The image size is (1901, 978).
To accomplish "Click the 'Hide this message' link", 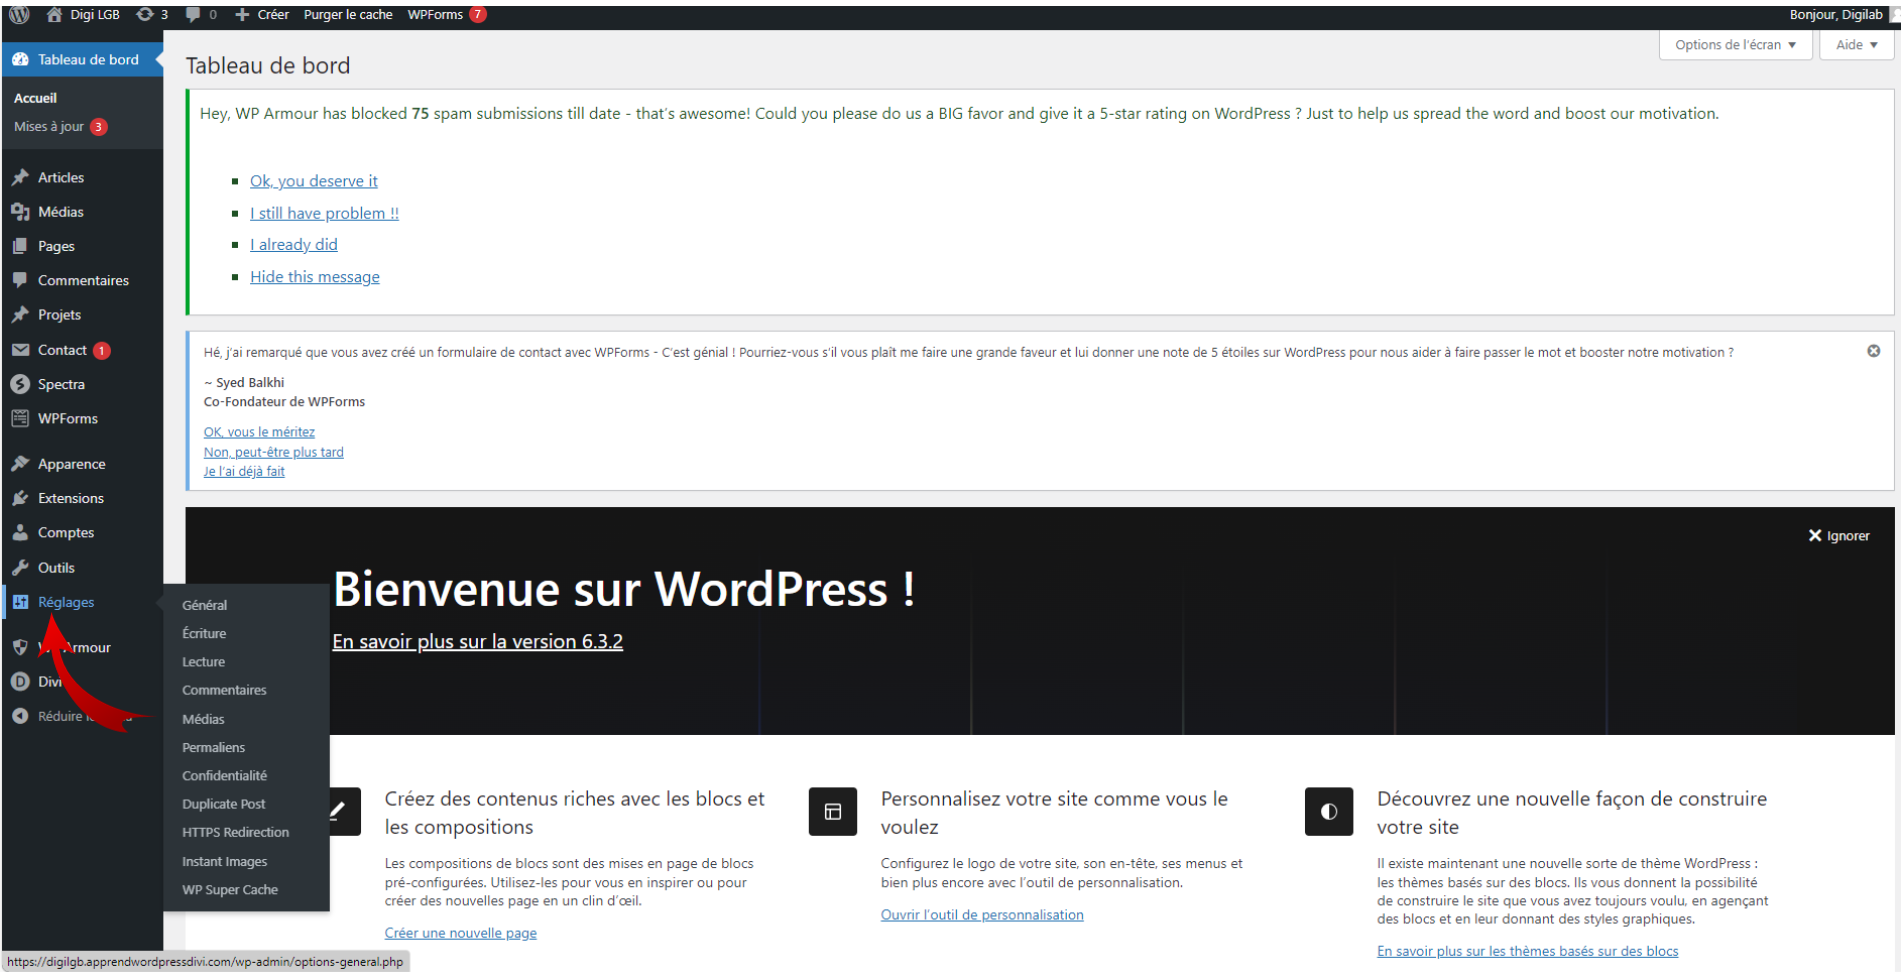I will tap(314, 277).
